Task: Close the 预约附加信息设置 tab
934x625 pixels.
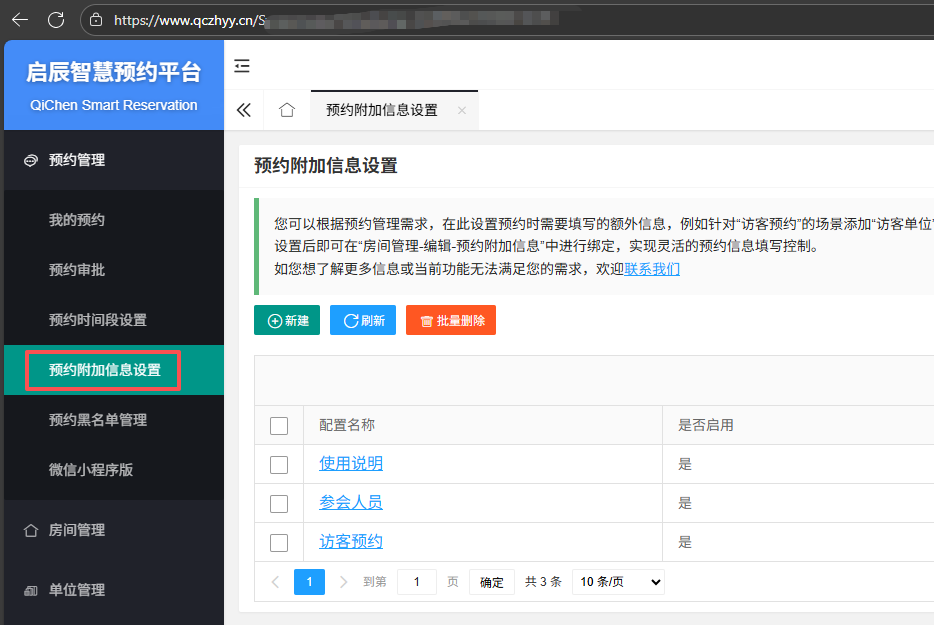Action: coord(461,111)
